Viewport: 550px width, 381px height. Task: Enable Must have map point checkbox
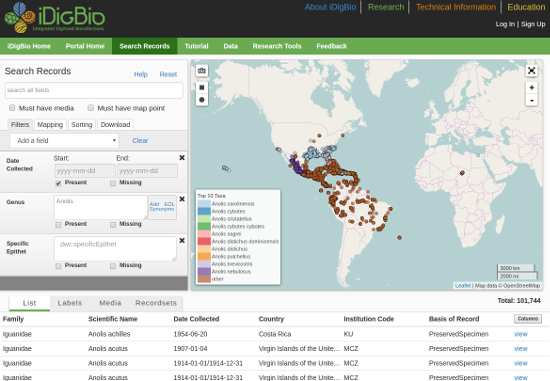point(91,108)
